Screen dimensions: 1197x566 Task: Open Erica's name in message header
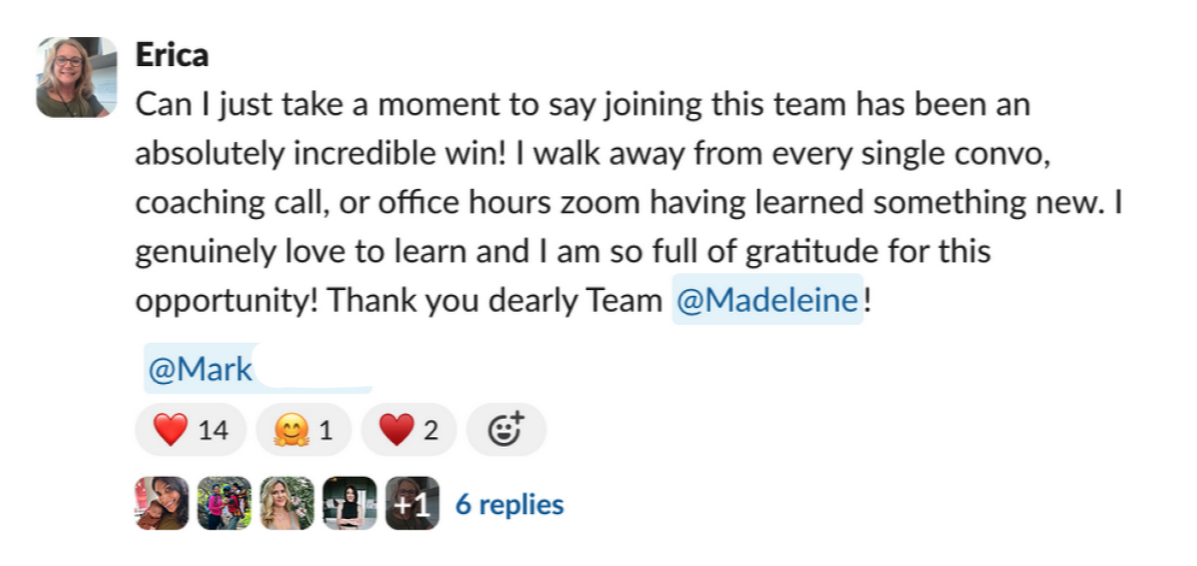(172, 55)
